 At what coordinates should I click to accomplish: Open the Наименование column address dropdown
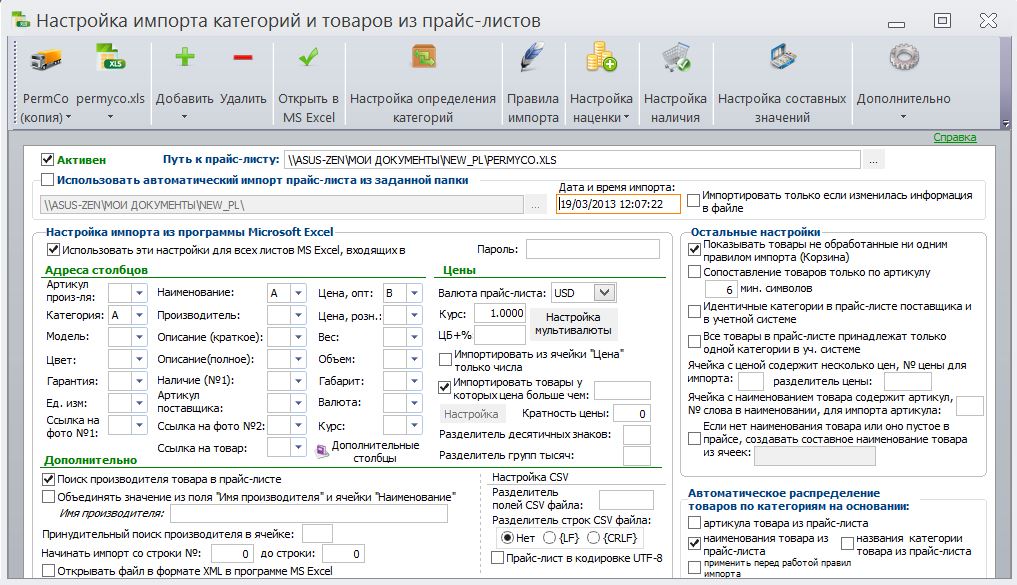click(298, 293)
